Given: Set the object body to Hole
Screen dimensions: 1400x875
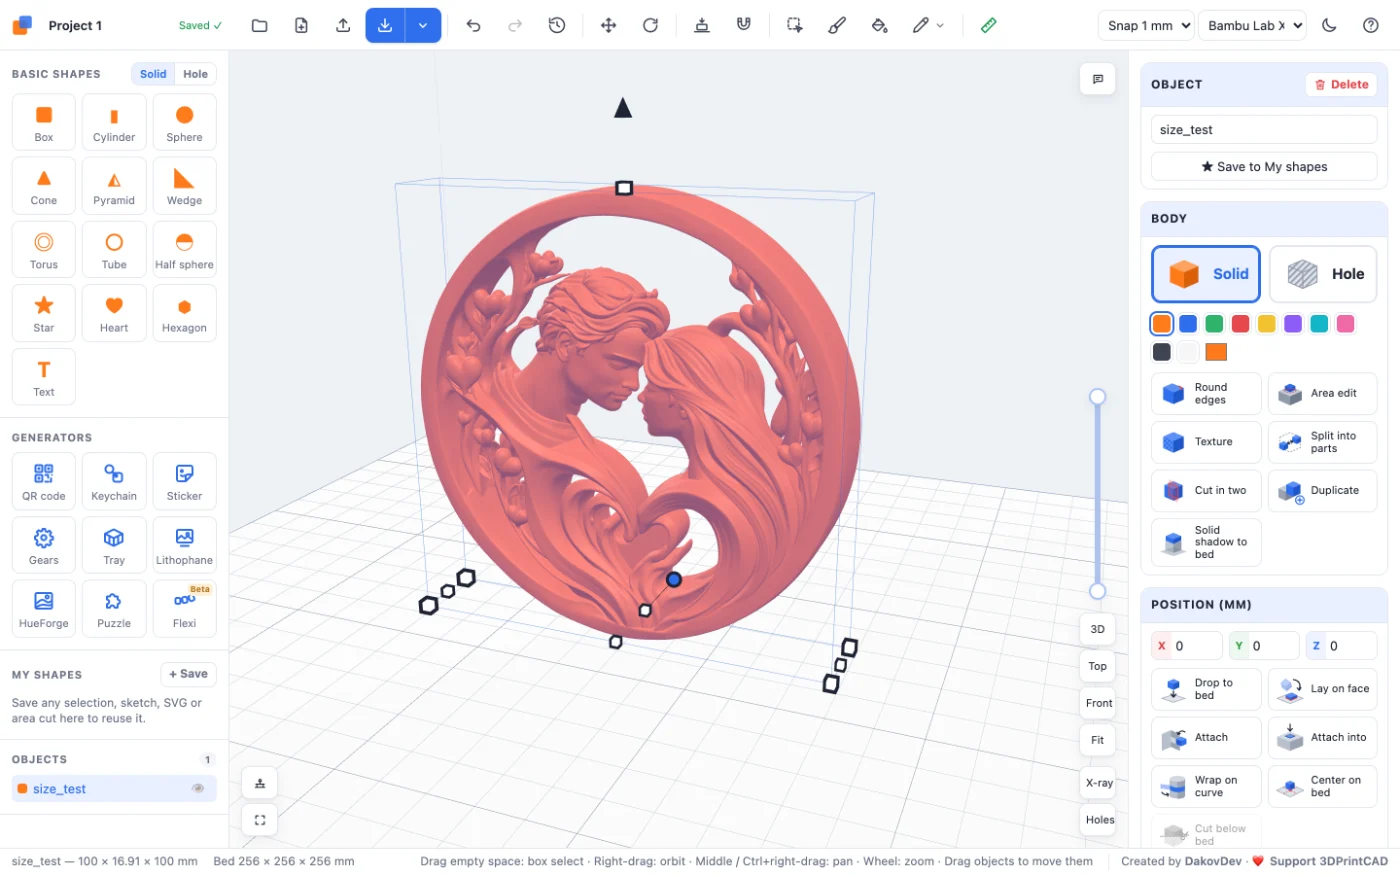Looking at the screenshot, I should [1323, 274].
